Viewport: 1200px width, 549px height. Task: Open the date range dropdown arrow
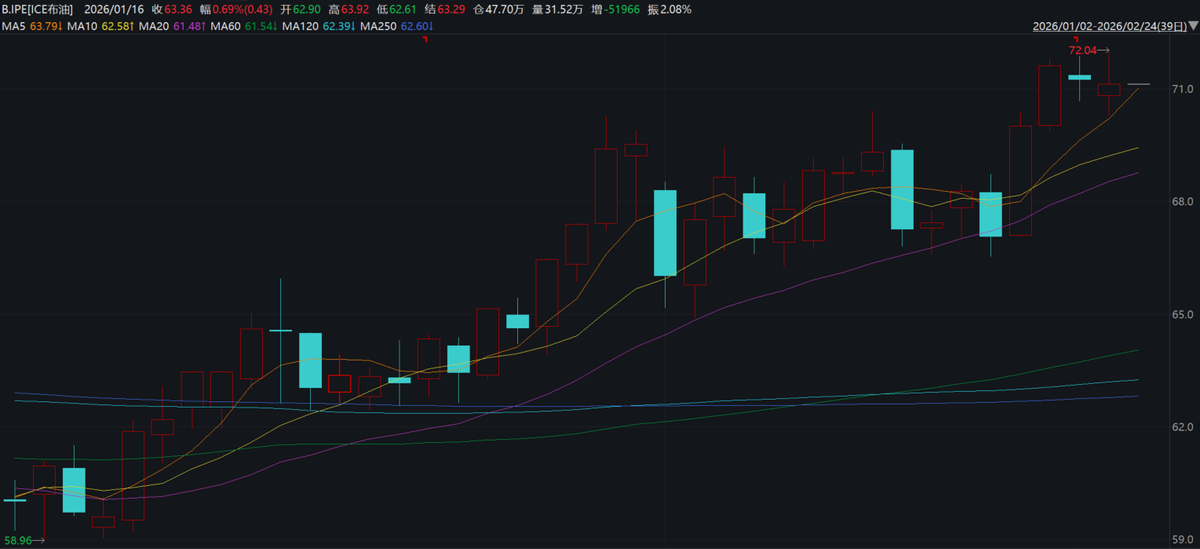pos(1191,28)
